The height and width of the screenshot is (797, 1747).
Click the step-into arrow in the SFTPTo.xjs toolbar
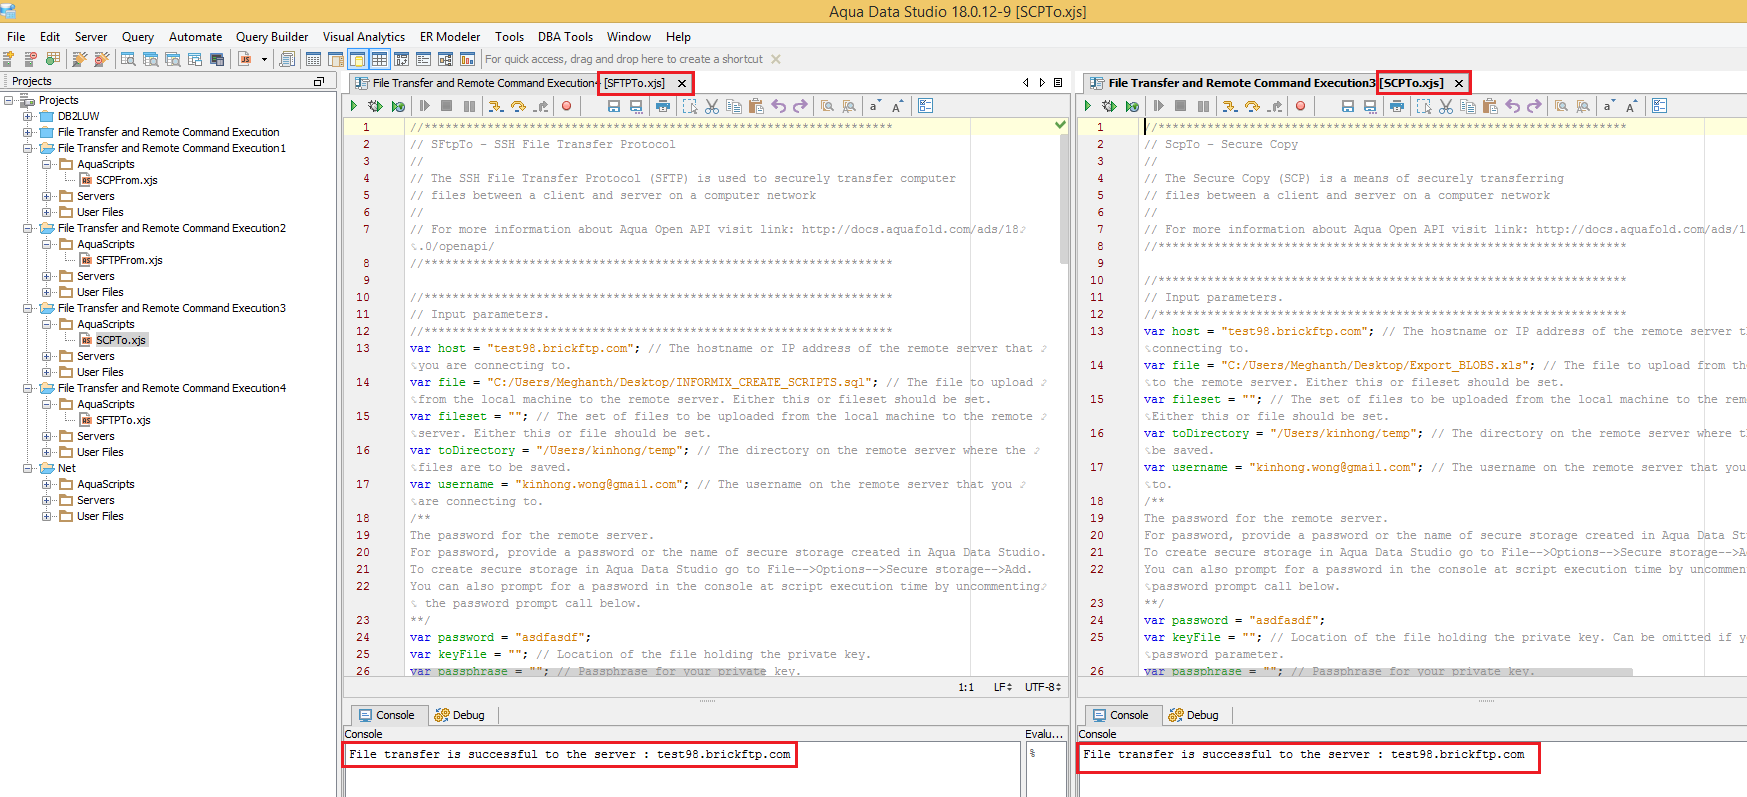click(x=496, y=106)
